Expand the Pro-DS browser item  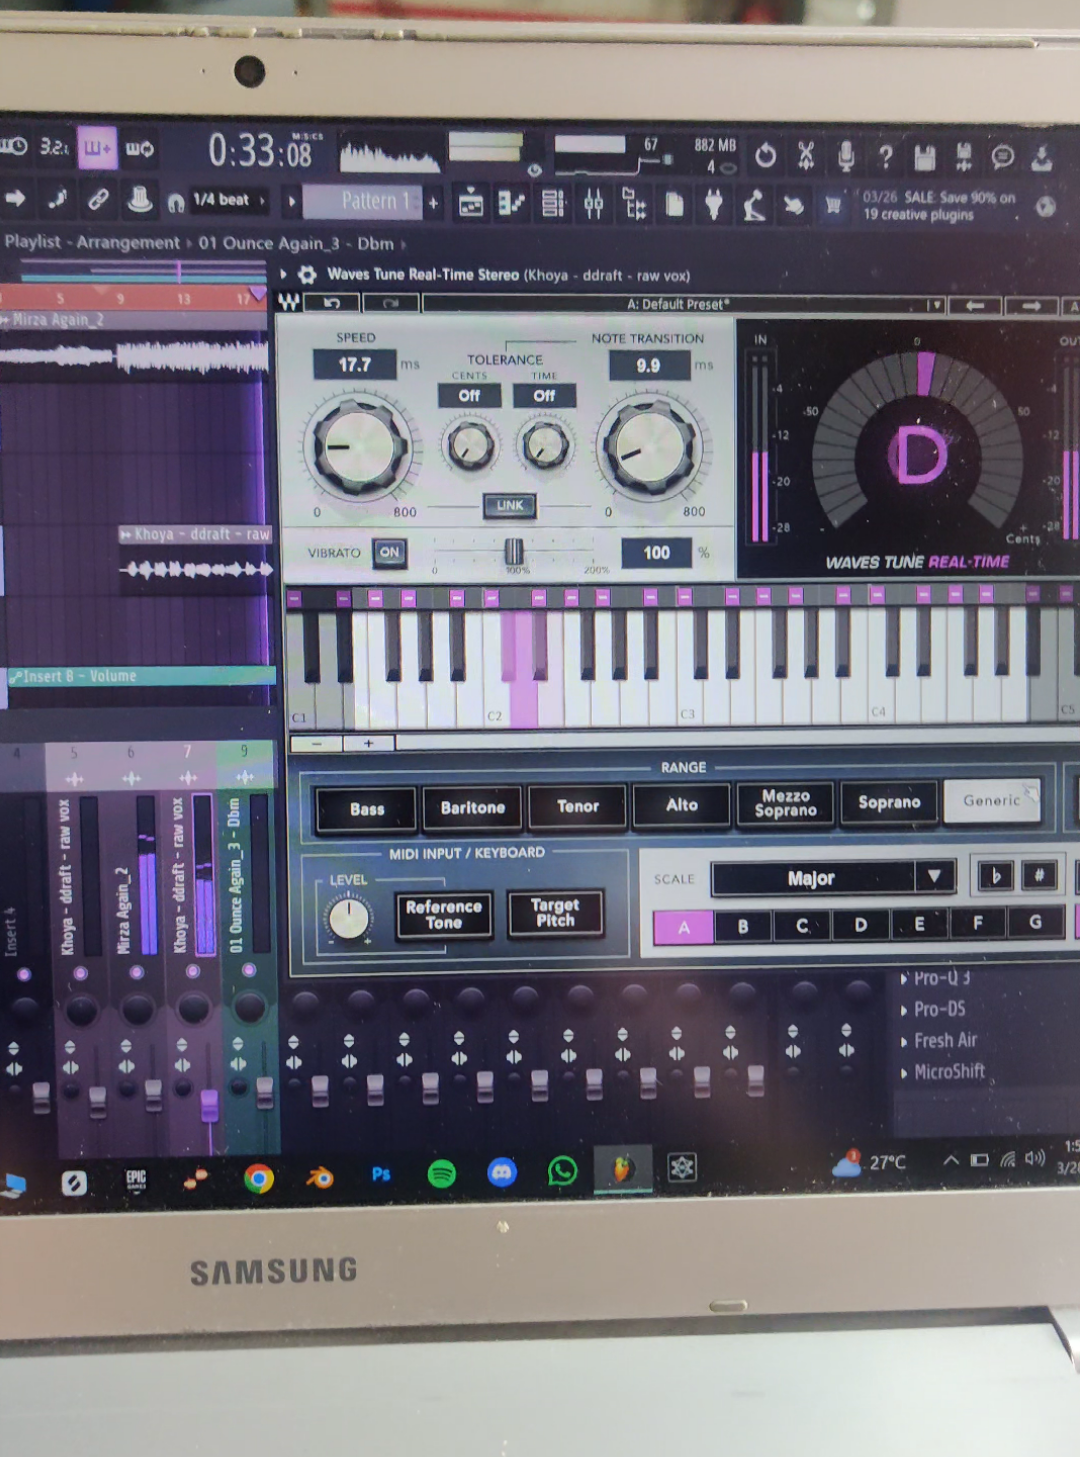tap(905, 1010)
